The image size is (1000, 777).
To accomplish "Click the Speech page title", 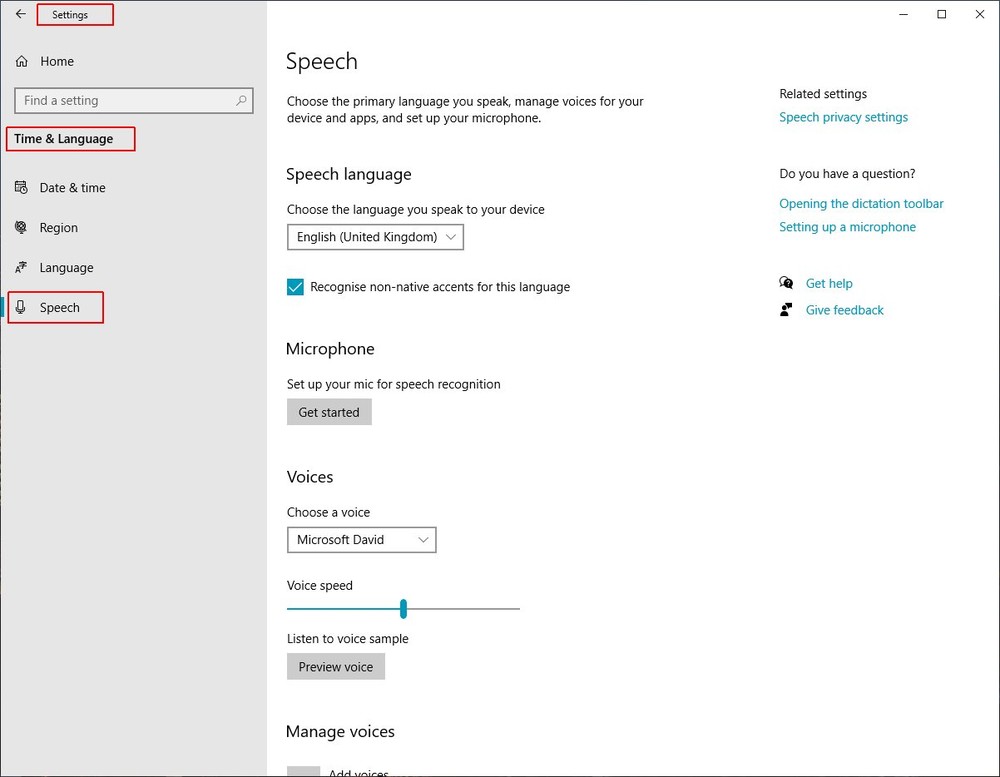I will tap(321, 62).
